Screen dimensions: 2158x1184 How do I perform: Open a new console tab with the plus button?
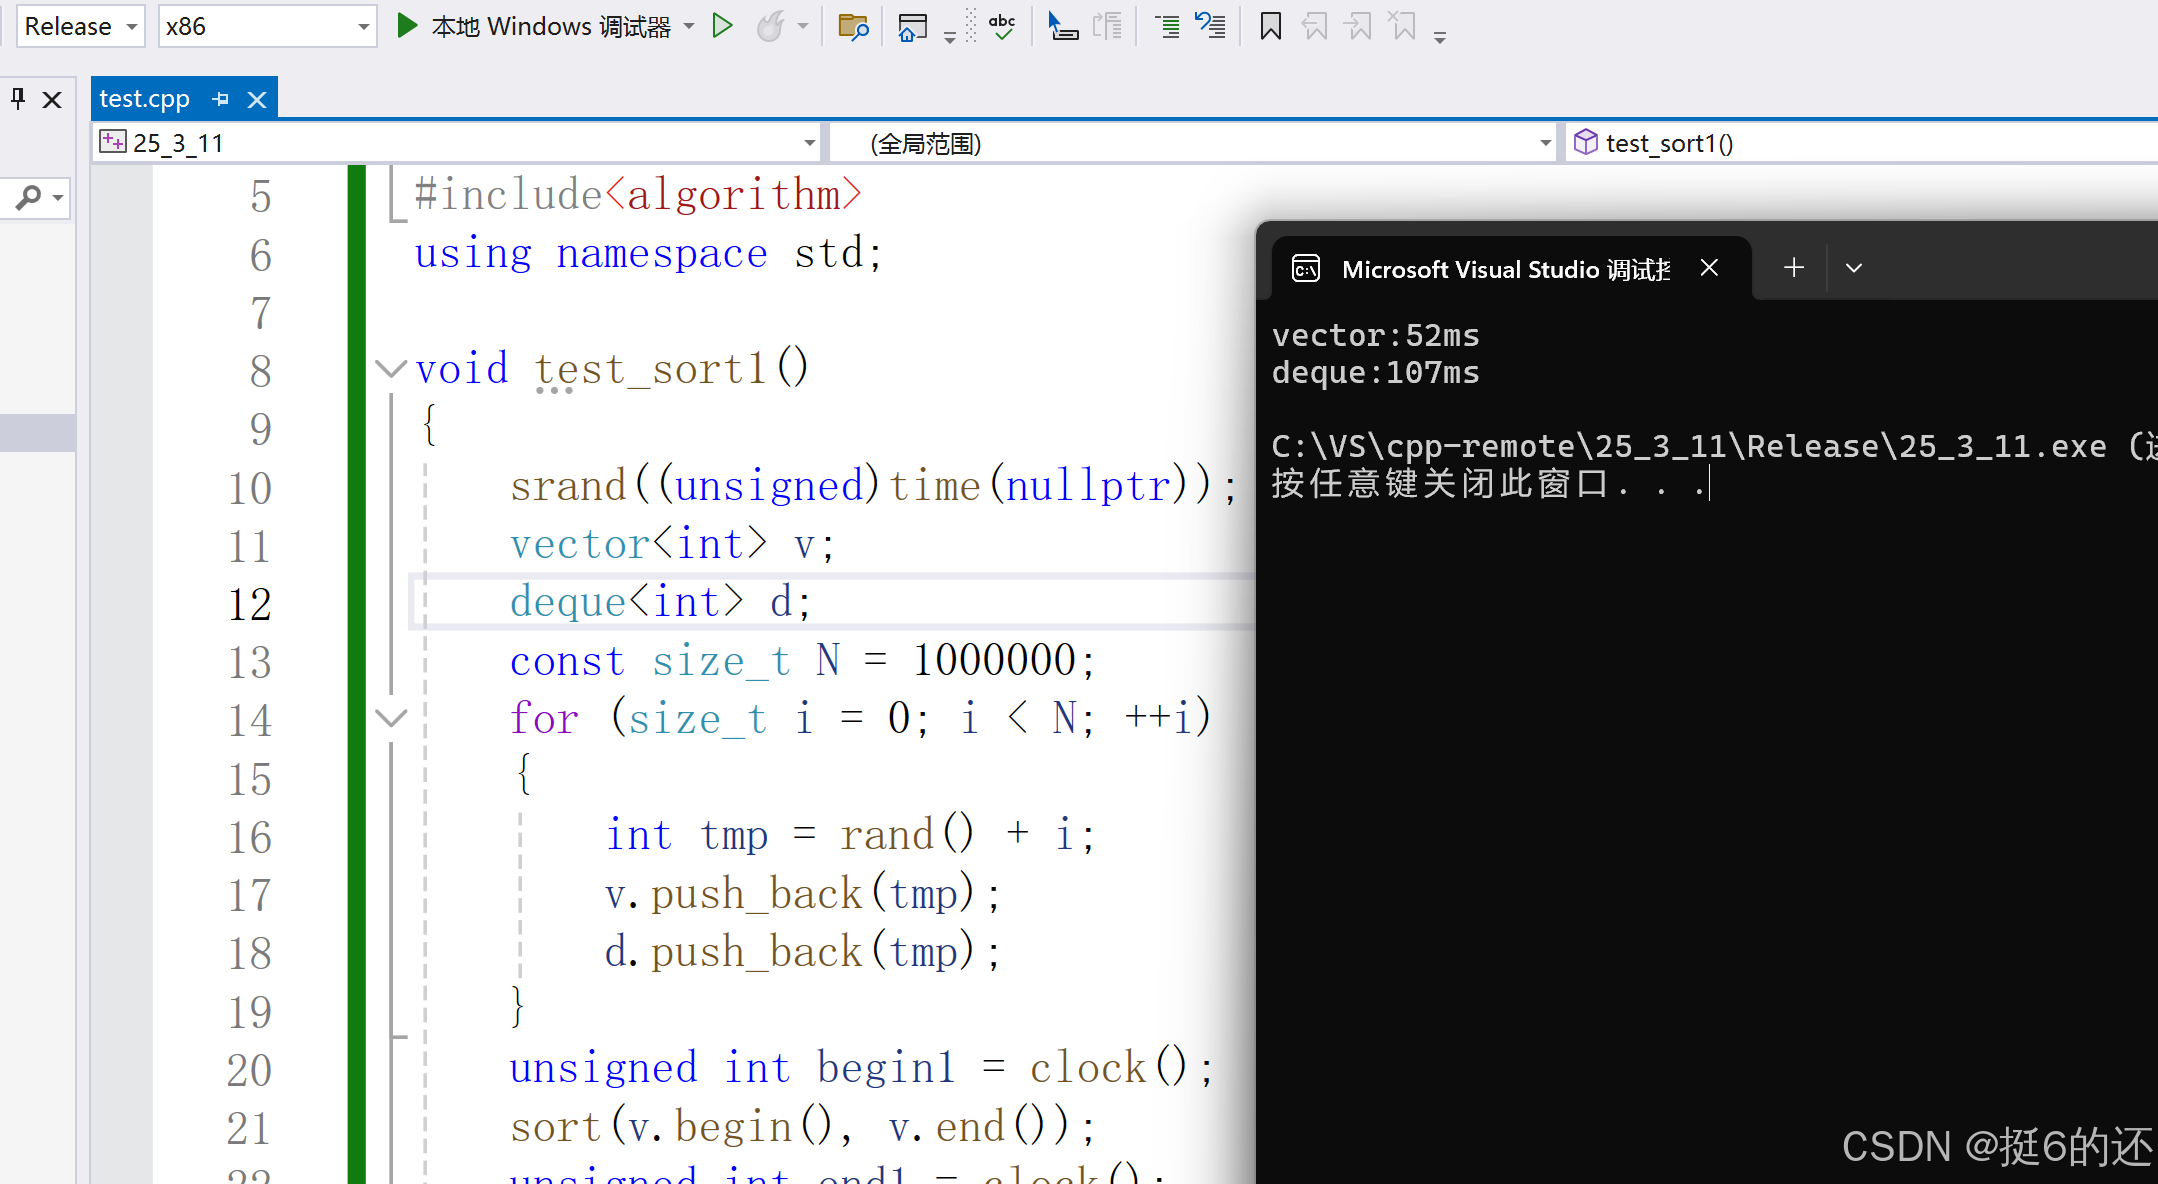[x=1794, y=267]
